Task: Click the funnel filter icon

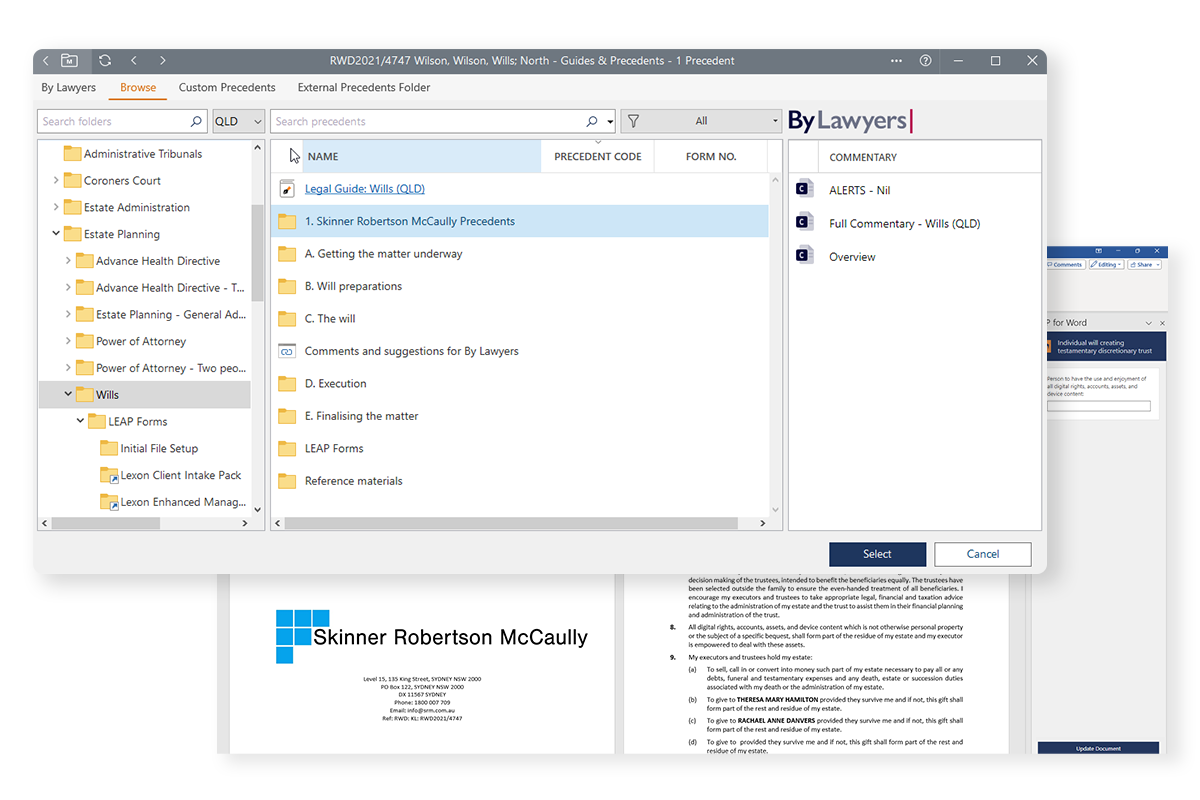Action: pyautogui.click(x=633, y=121)
